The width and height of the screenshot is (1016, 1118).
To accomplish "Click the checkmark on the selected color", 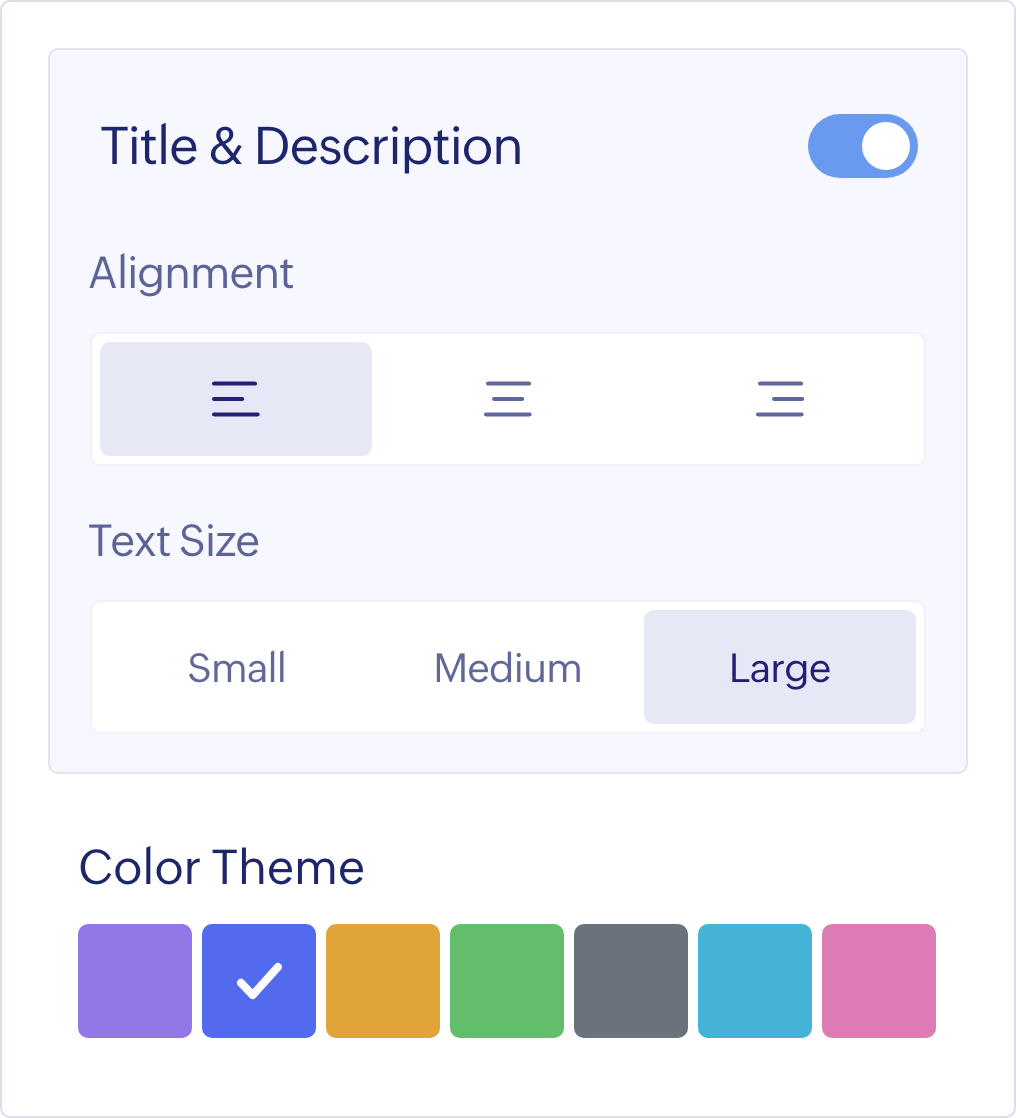I will (259, 981).
